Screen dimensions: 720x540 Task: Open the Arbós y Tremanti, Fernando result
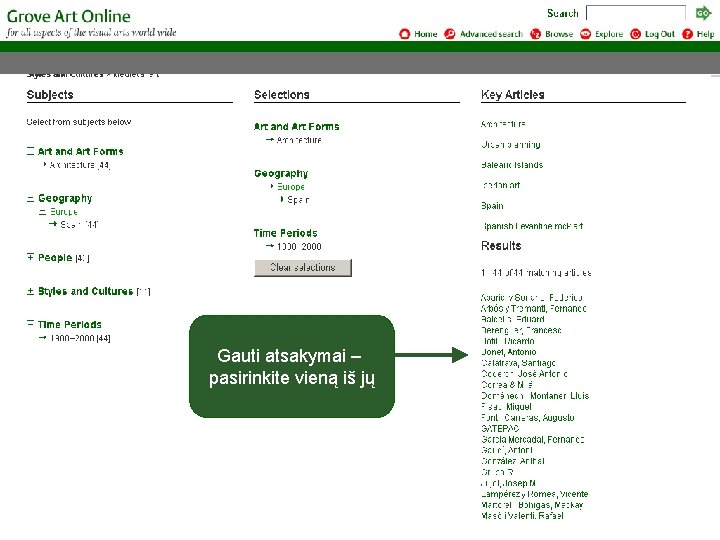pos(534,309)
